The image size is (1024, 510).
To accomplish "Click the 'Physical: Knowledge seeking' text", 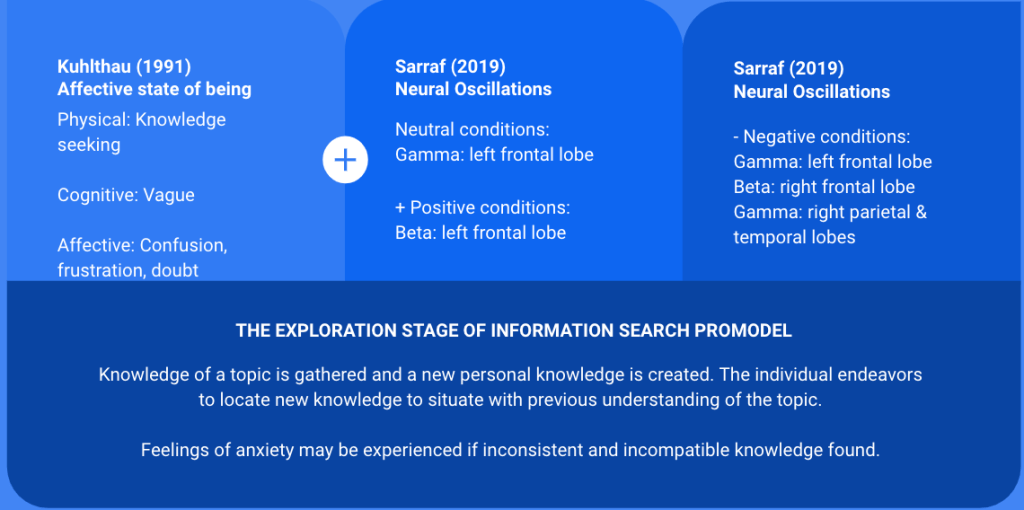I will pyautogui.click(x=141, y=132).
